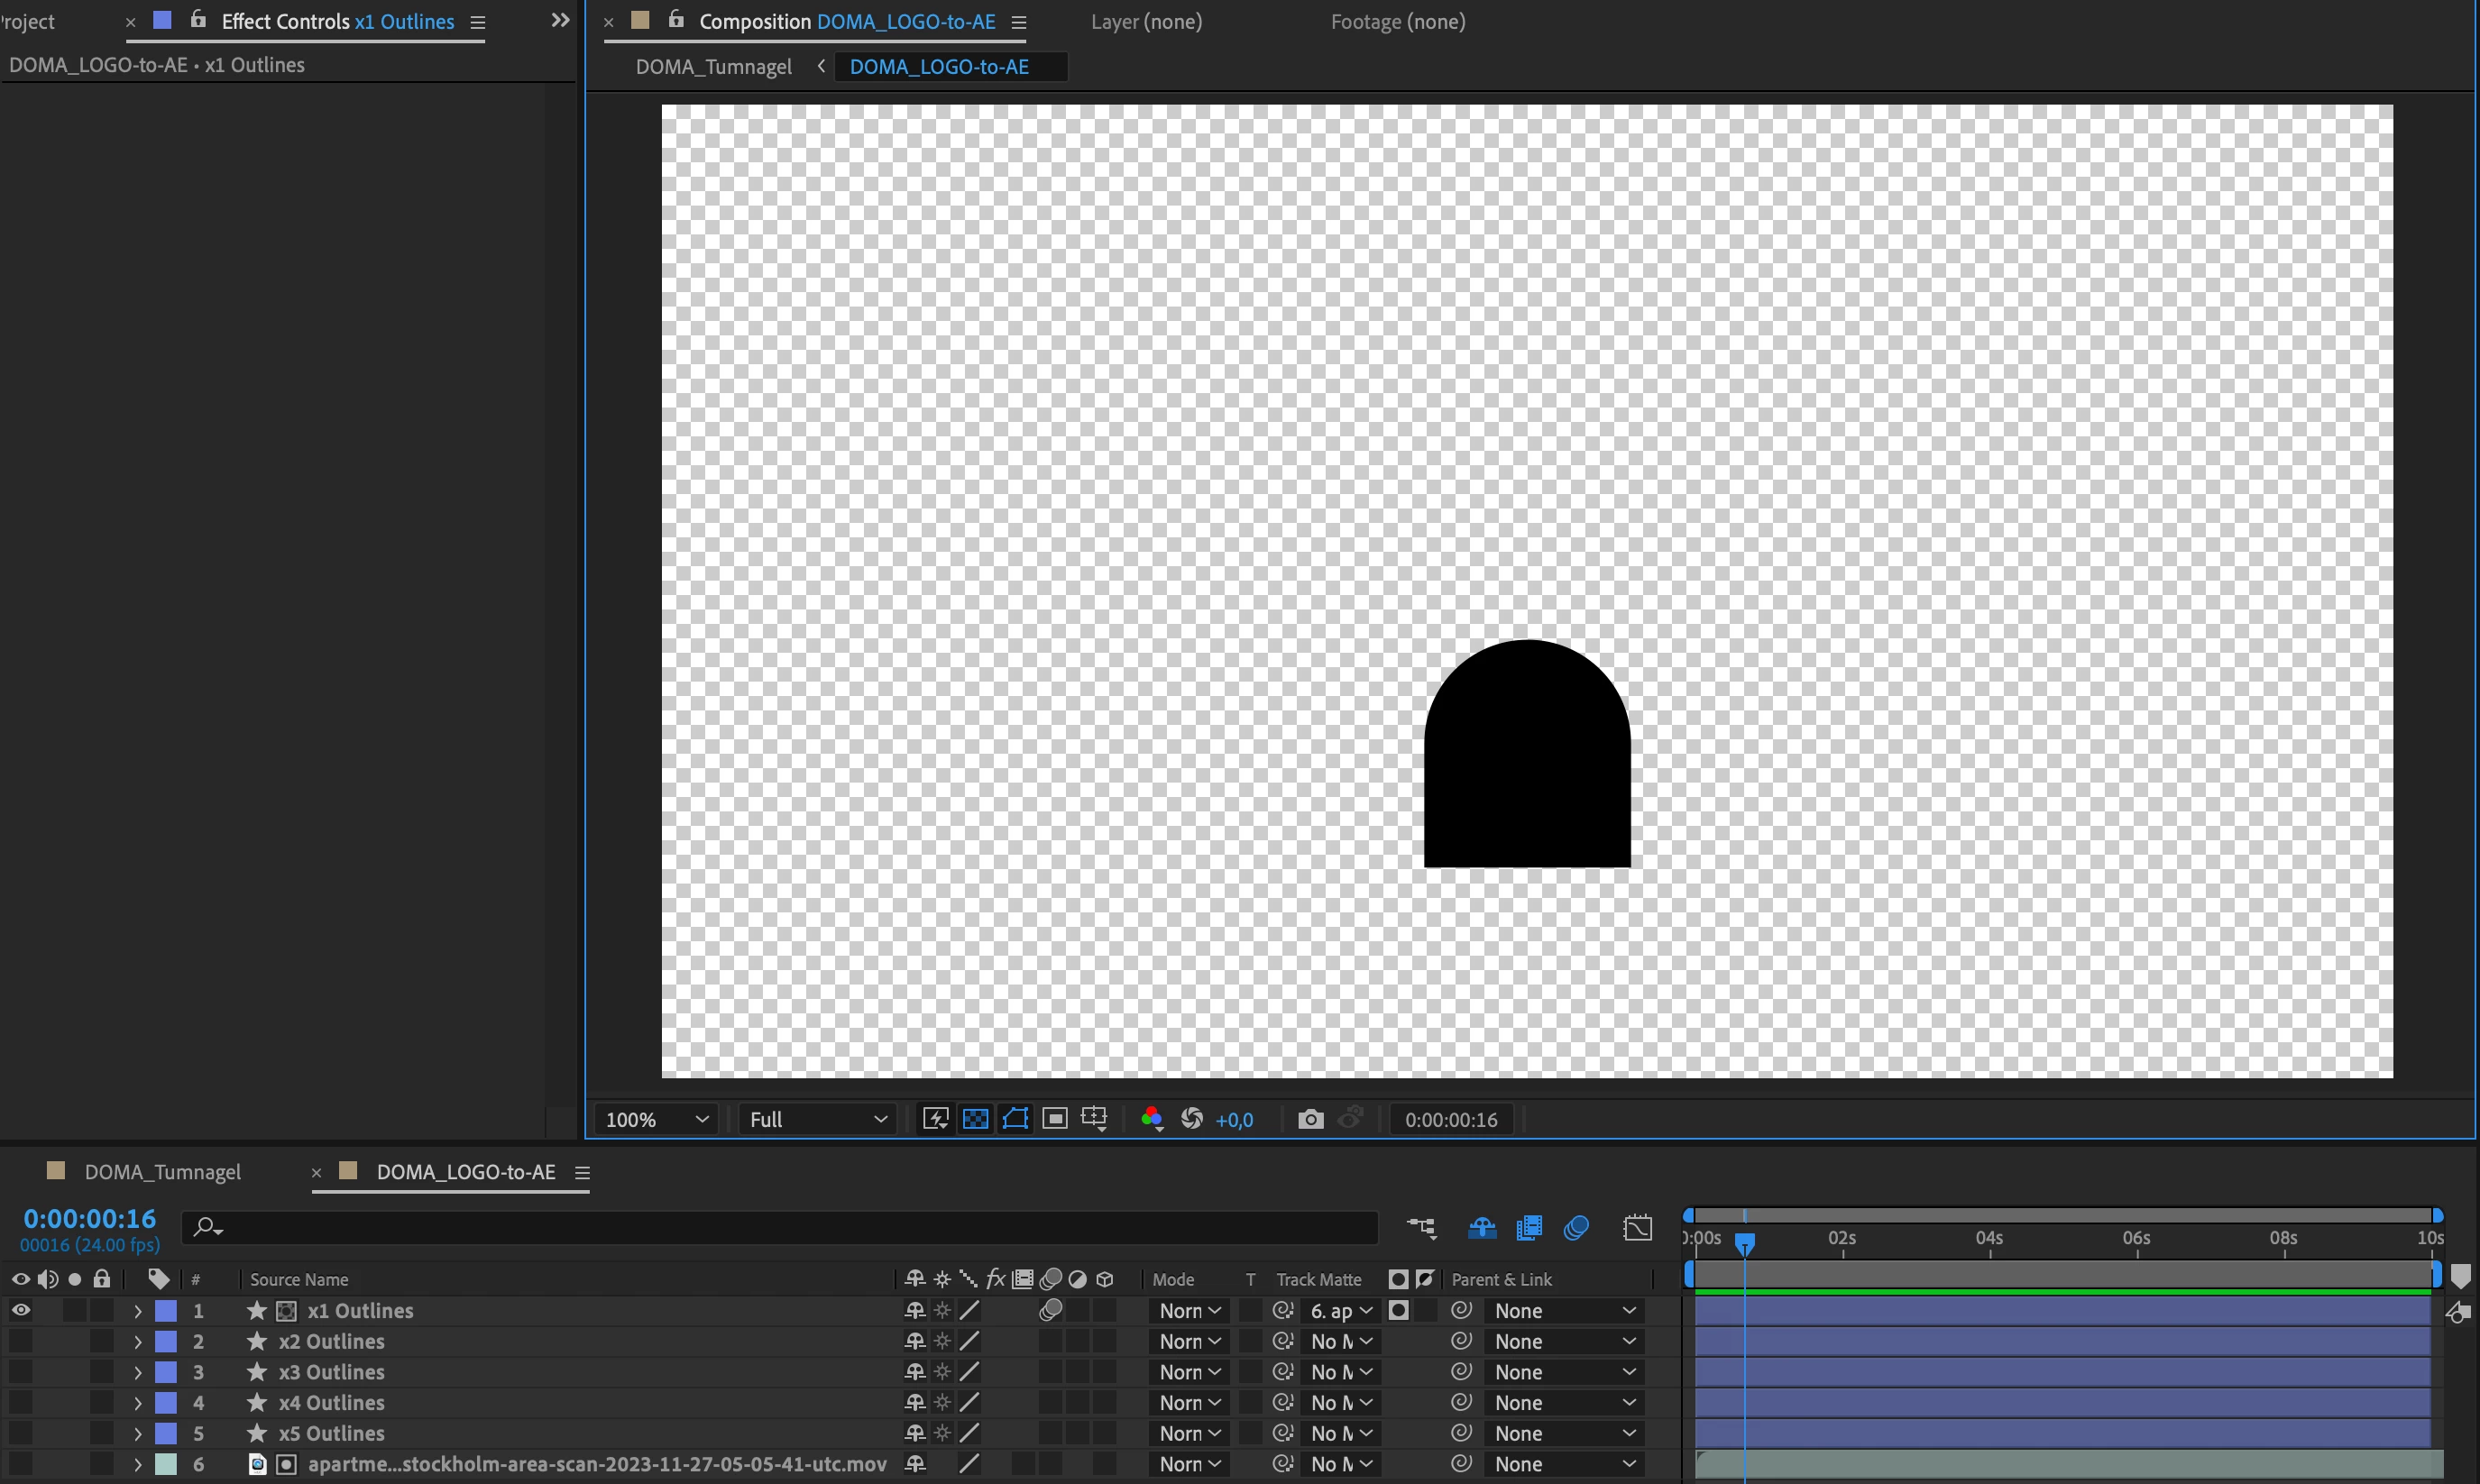
Task: Switch to the DOMA_Tumnagel timeline tab
Action: 162,1172
